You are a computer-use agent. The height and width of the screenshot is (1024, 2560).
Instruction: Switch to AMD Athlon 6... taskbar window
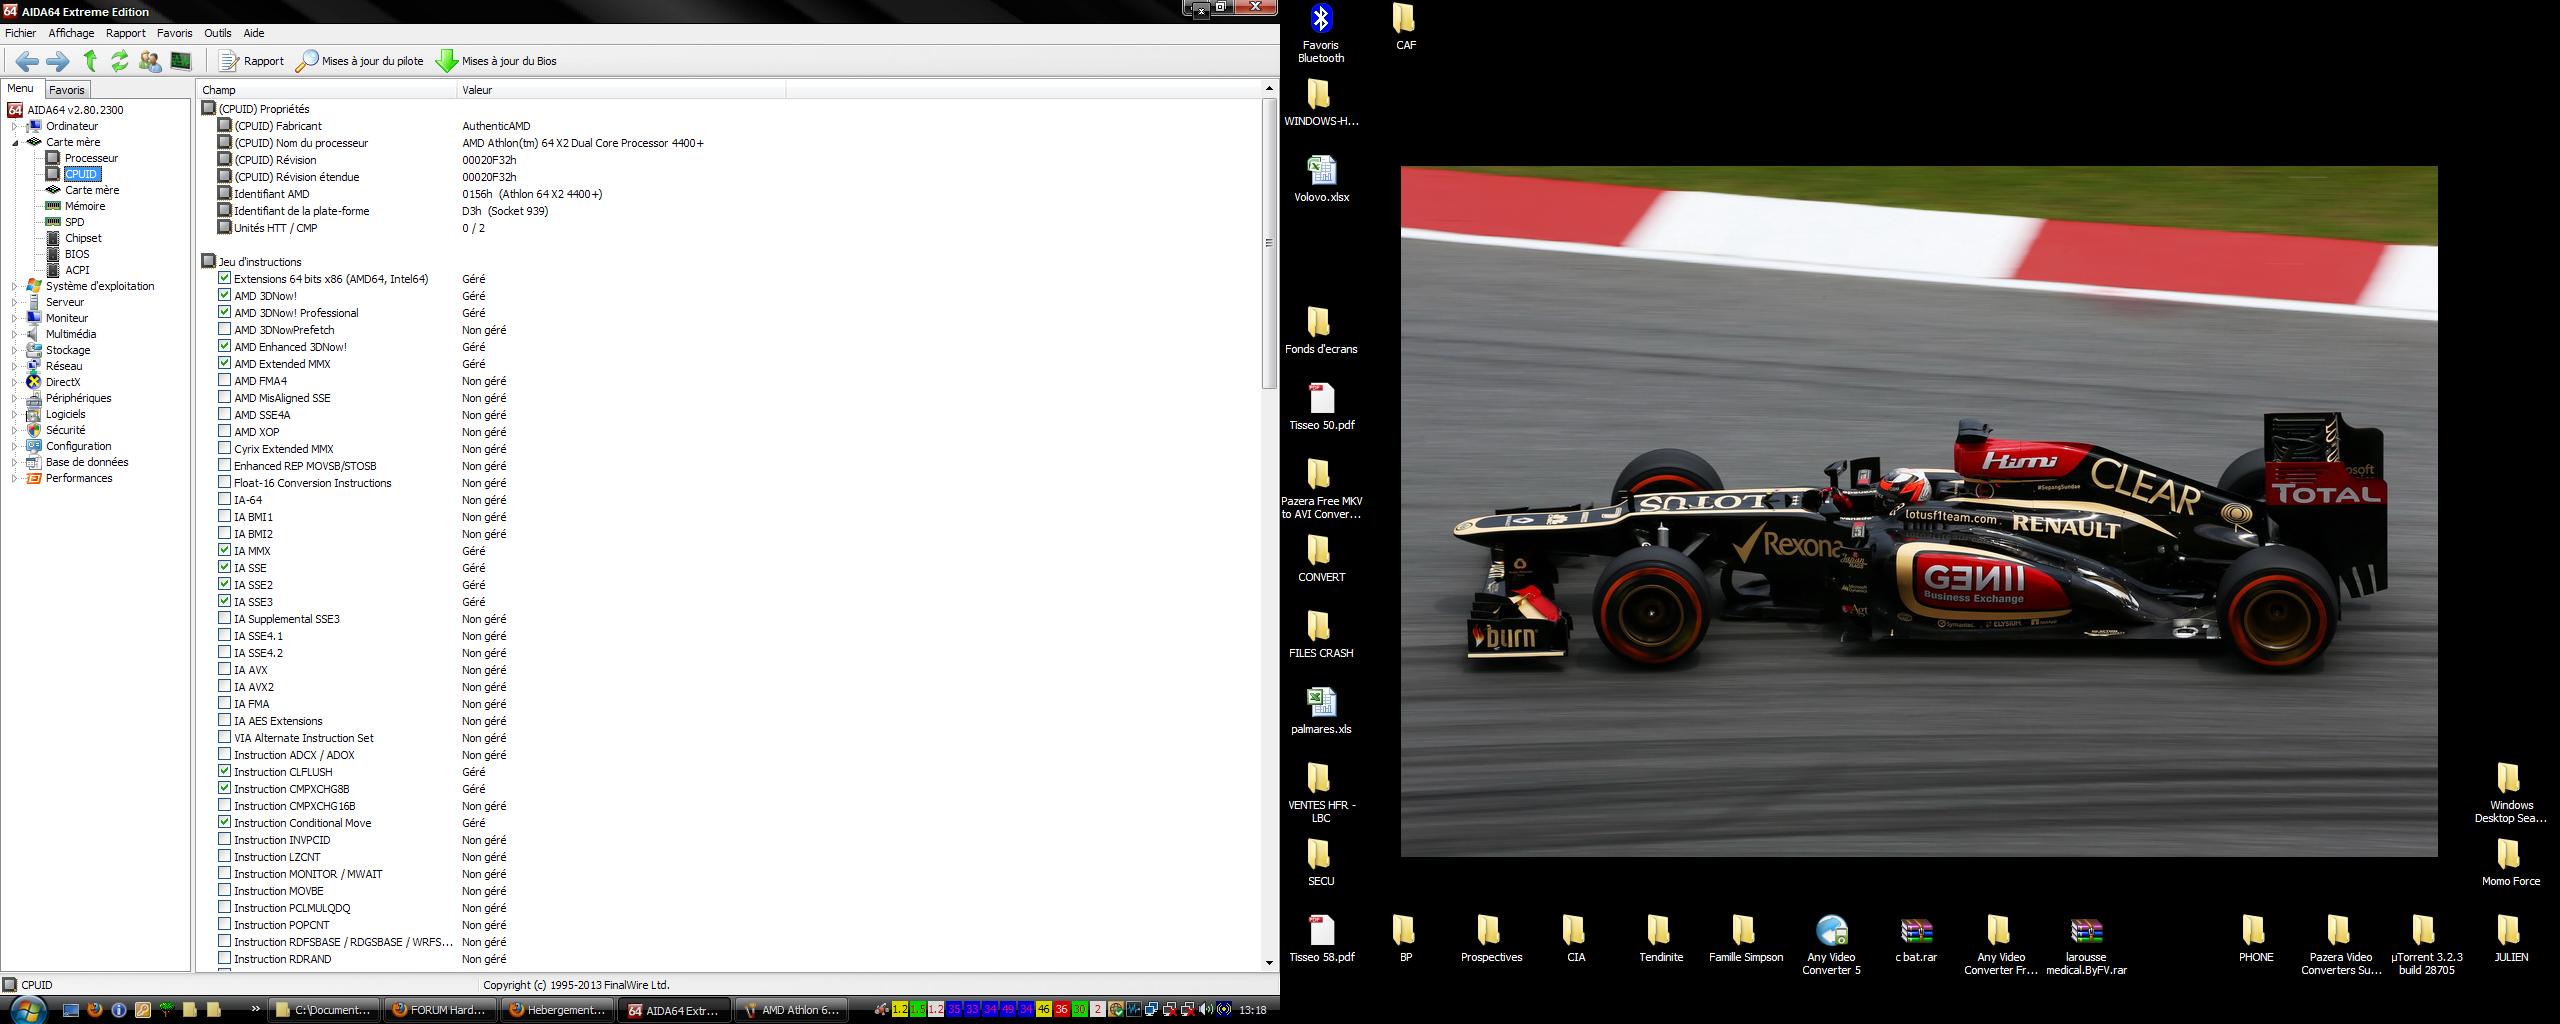[x=792, y=1010]
